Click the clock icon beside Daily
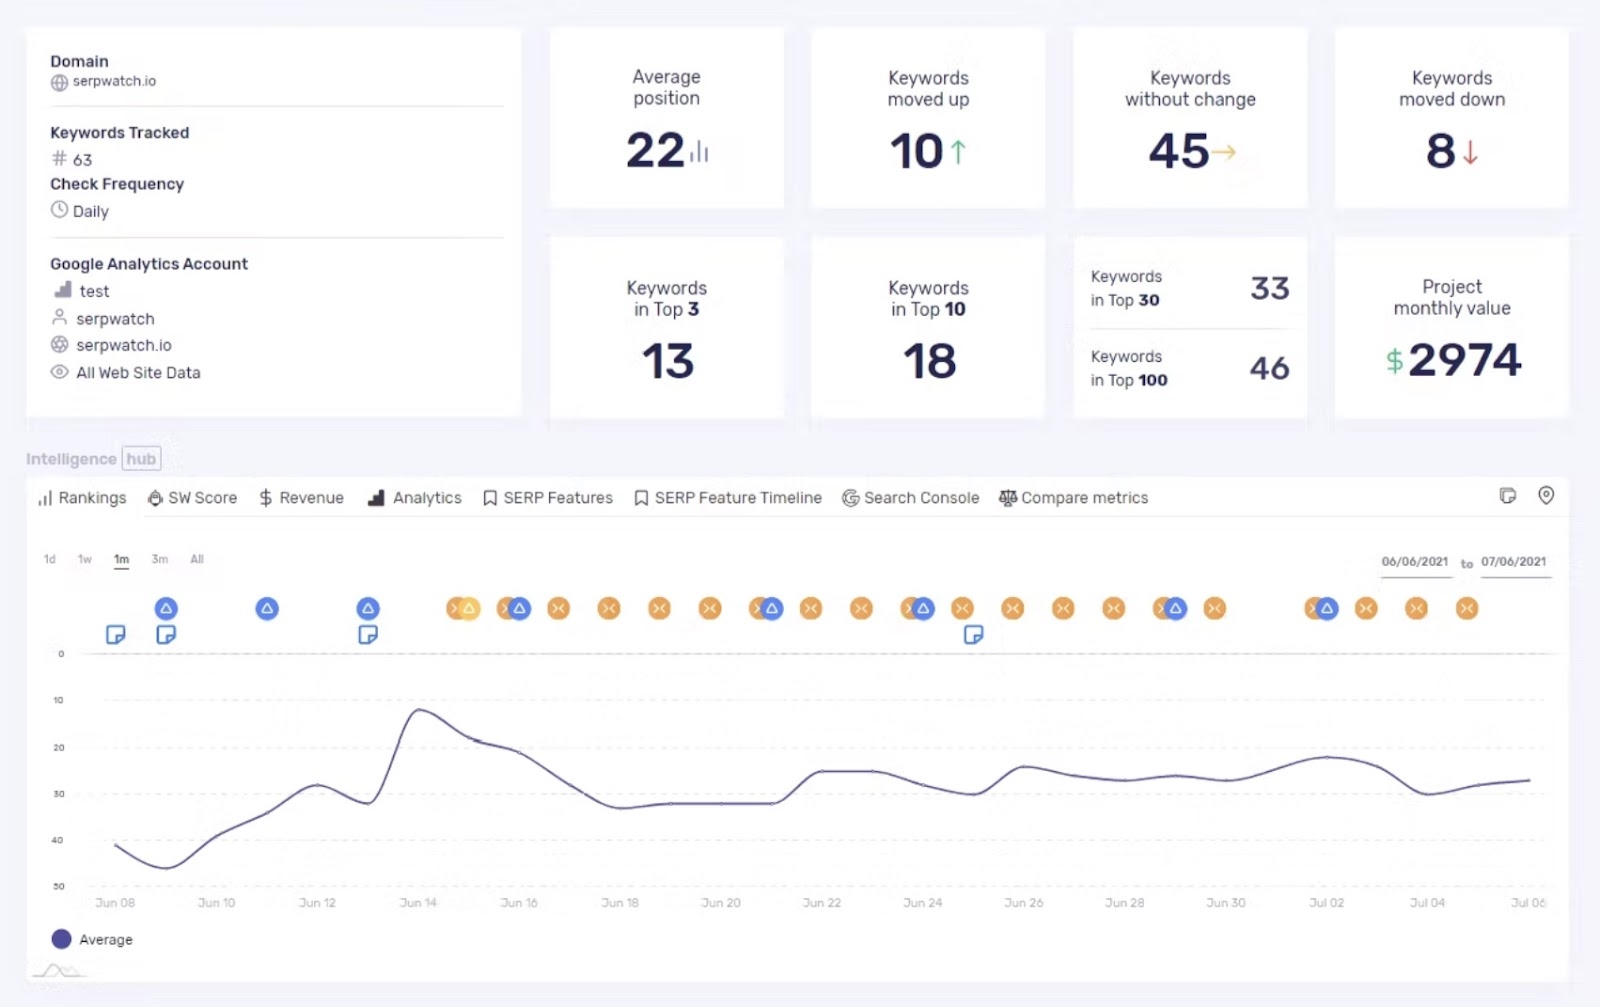1600x1007 pixels. pos(60,210)
